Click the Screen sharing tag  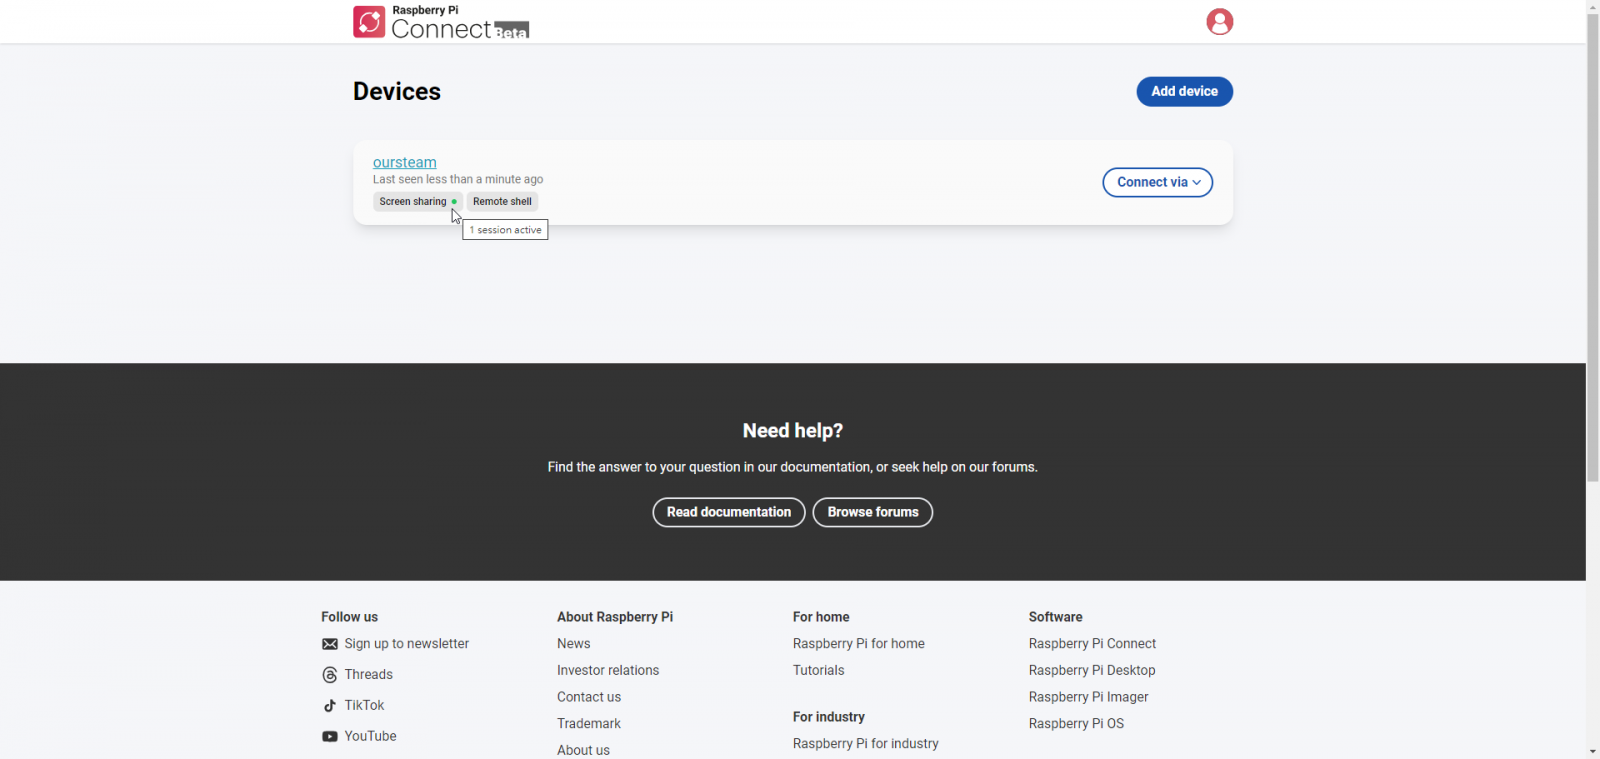(418, 202)
